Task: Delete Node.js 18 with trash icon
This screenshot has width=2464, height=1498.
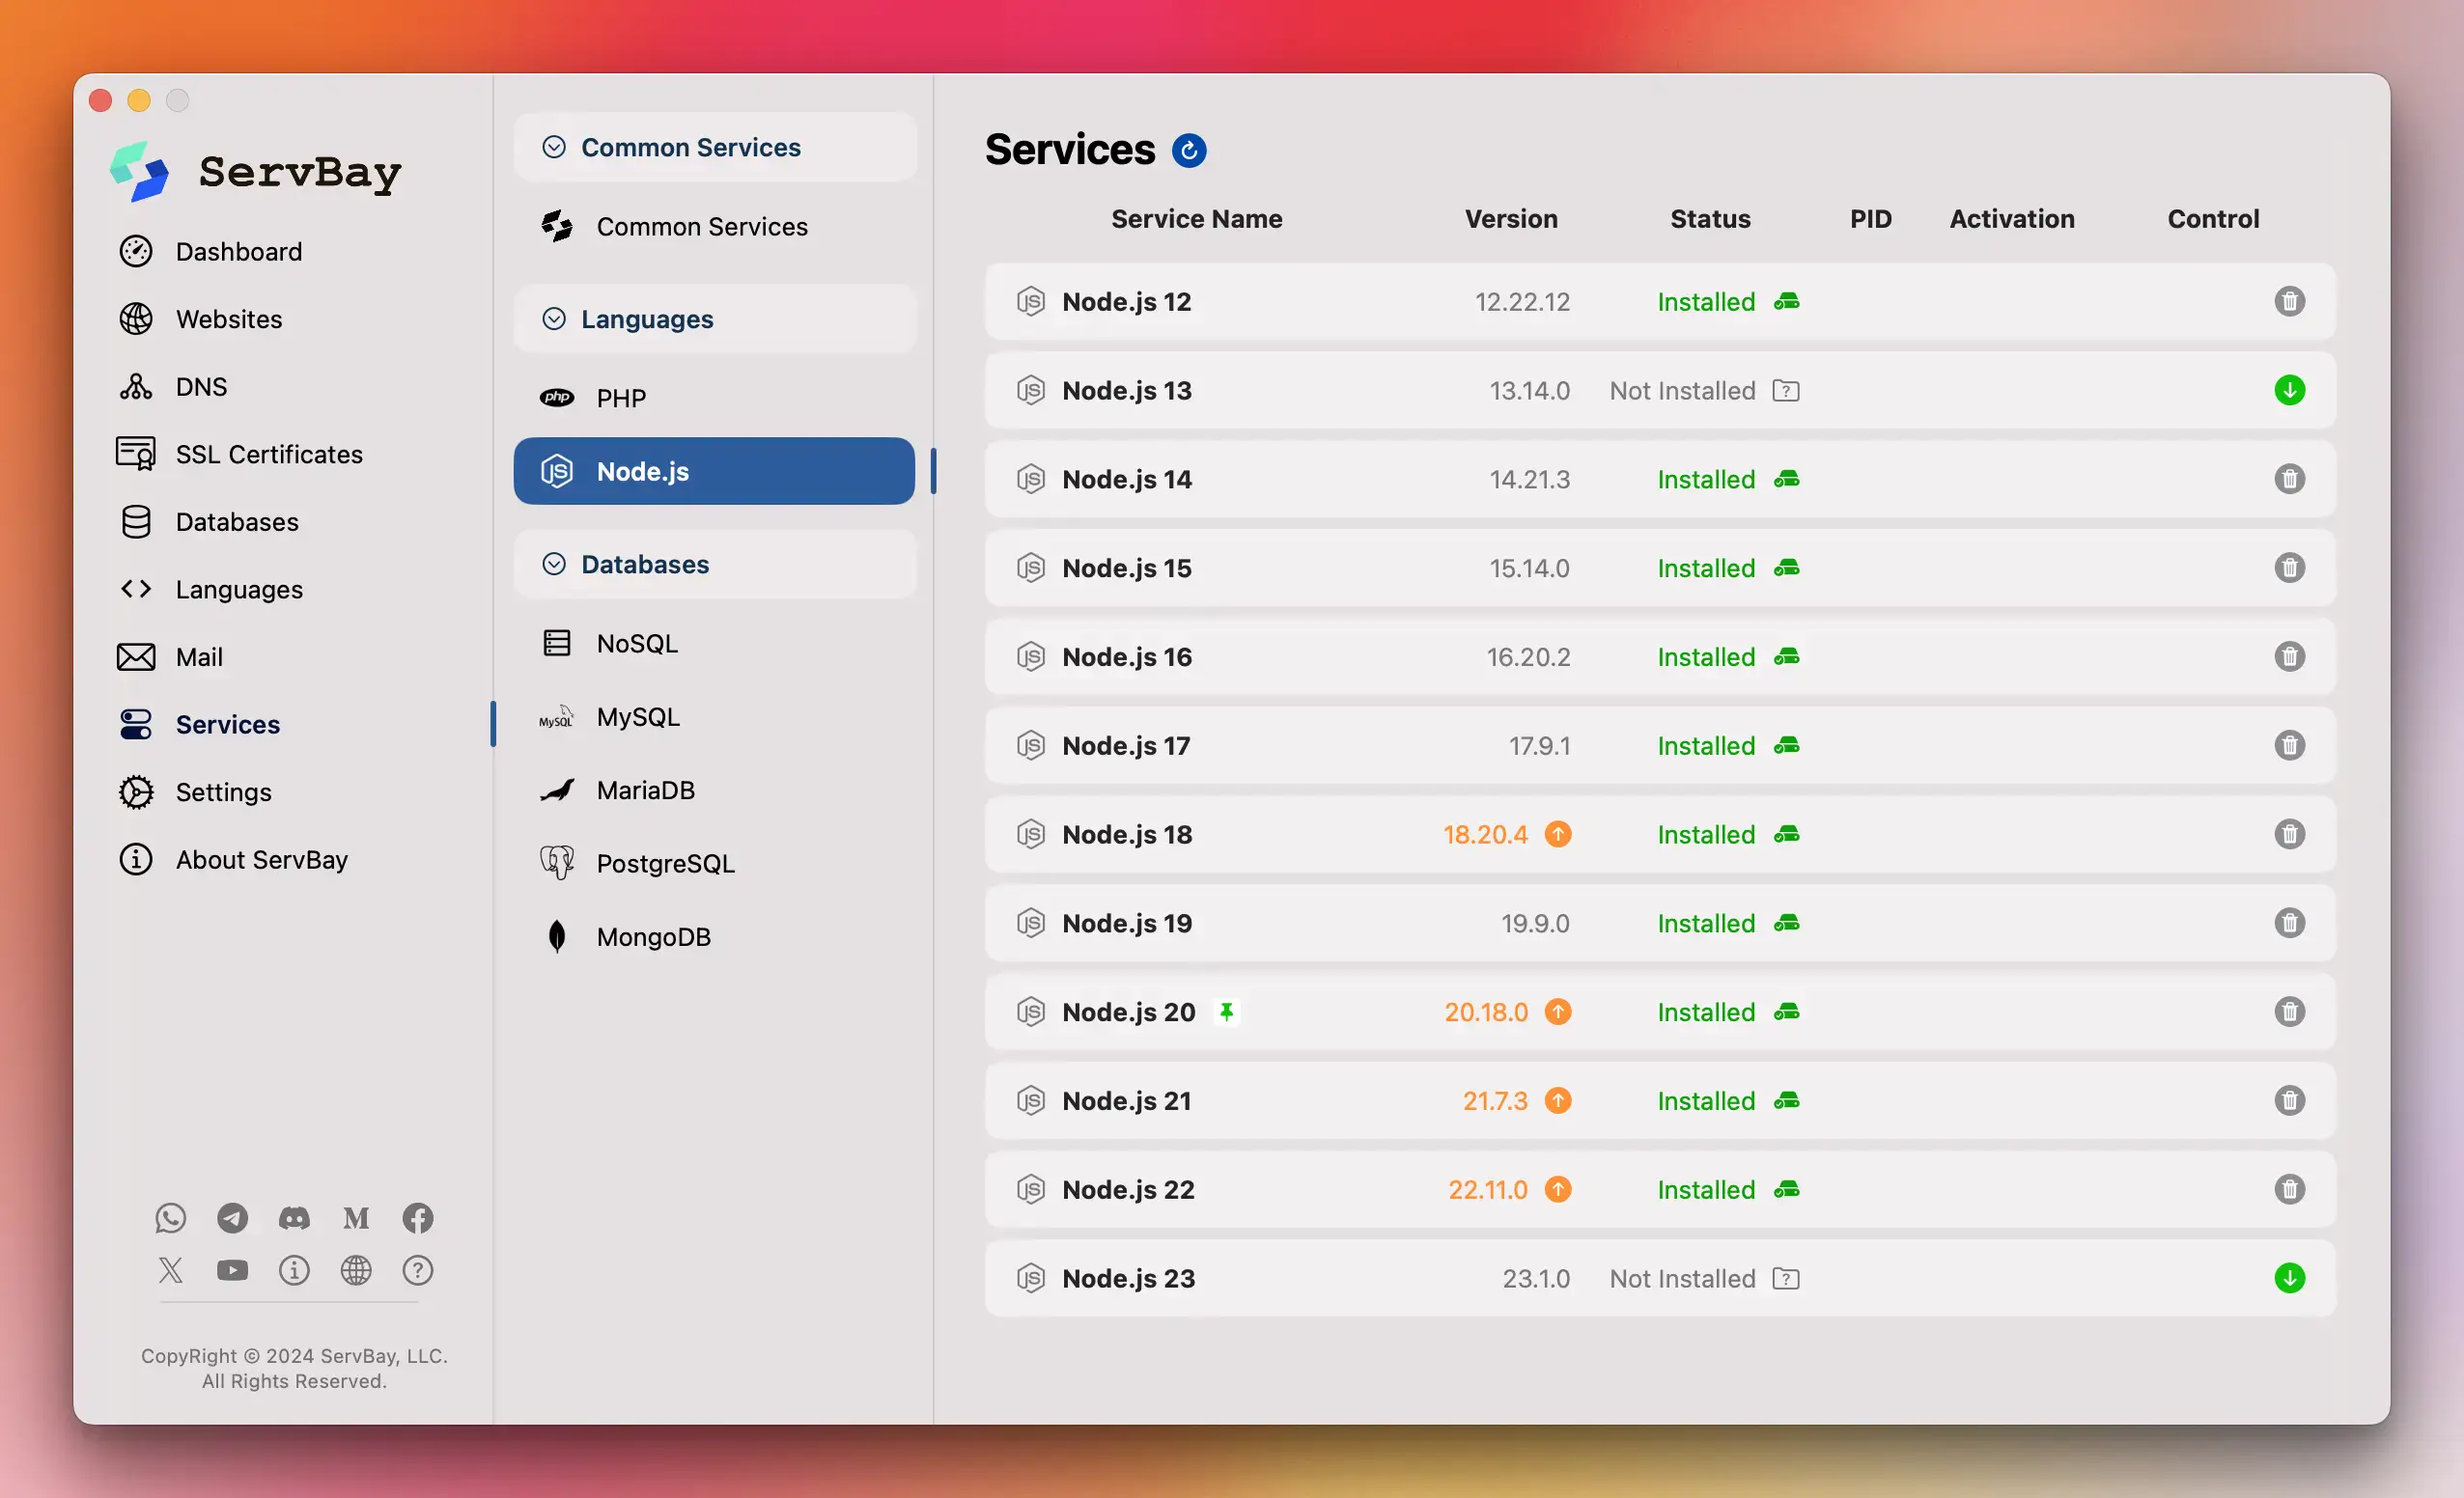Action: pyautogui.click(x=2289, y=834)
